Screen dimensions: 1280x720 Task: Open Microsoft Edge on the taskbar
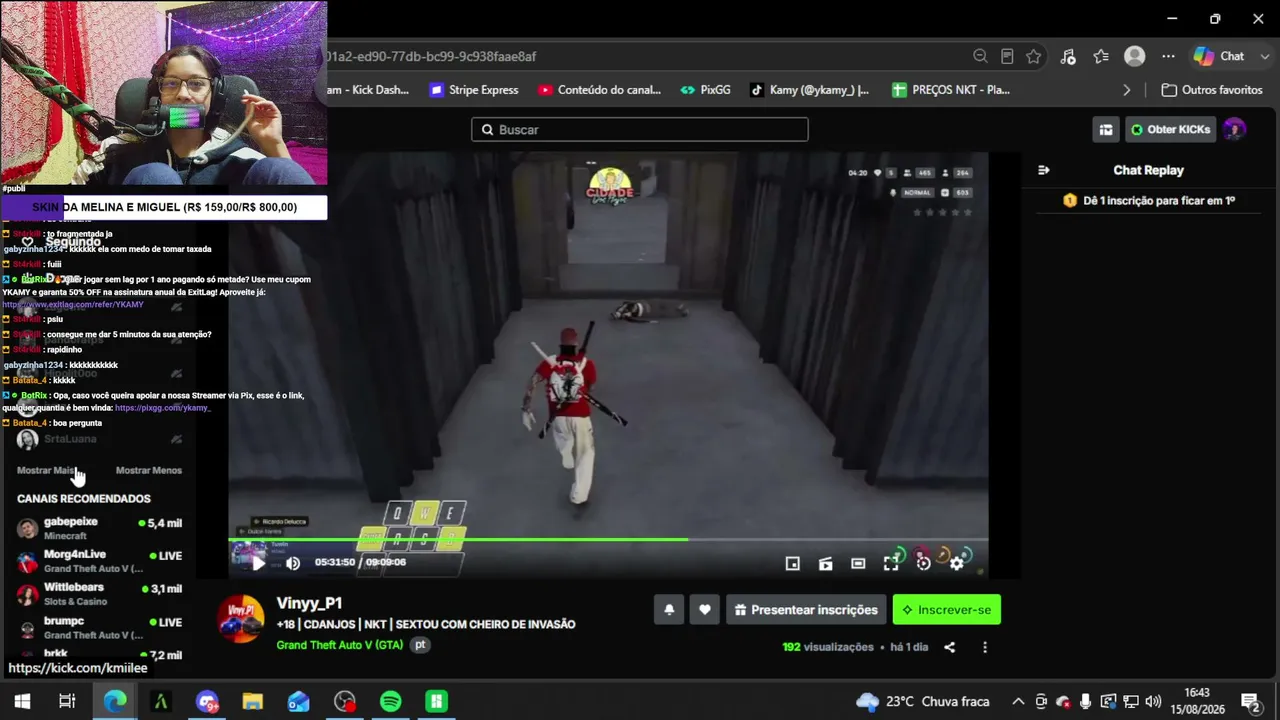coord(115,701)
